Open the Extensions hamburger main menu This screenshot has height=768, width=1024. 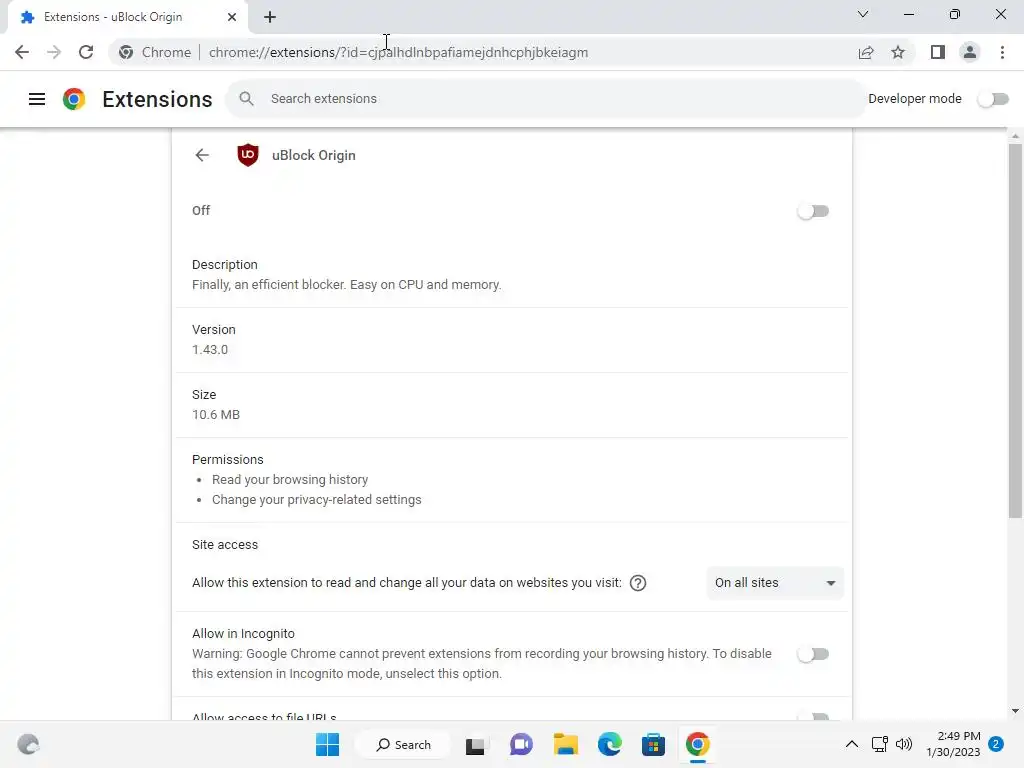(37, 99)
